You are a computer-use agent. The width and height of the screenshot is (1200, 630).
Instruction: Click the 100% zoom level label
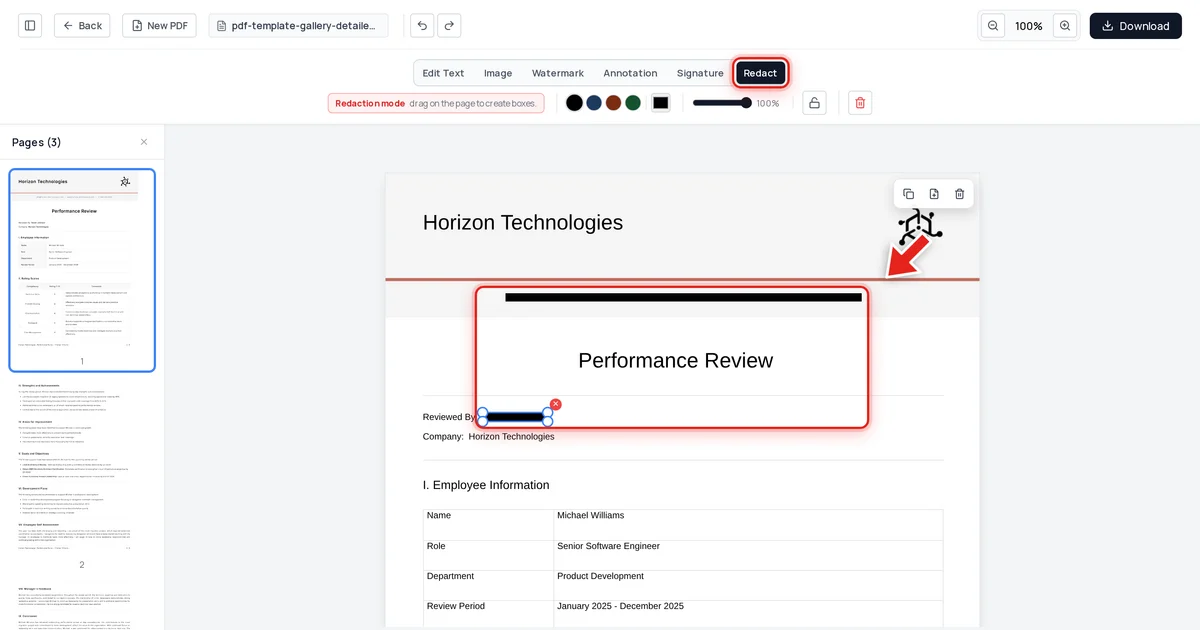pyautogui.click(x=1029, y=26)
